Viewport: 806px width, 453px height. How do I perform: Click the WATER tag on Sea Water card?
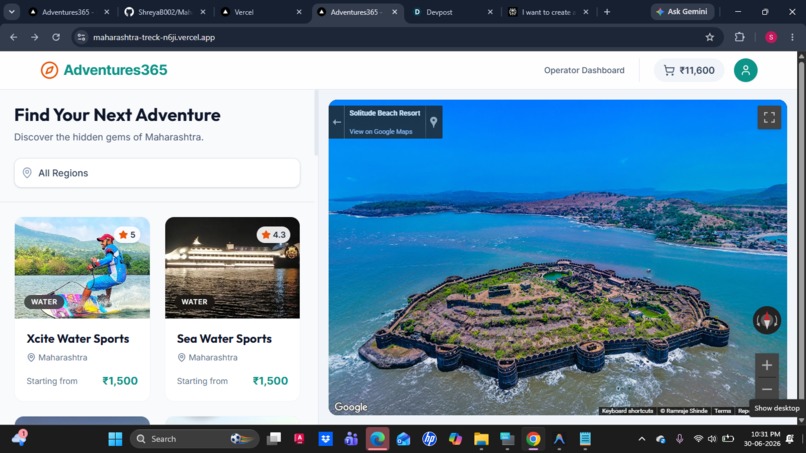[x=194, y=302]
